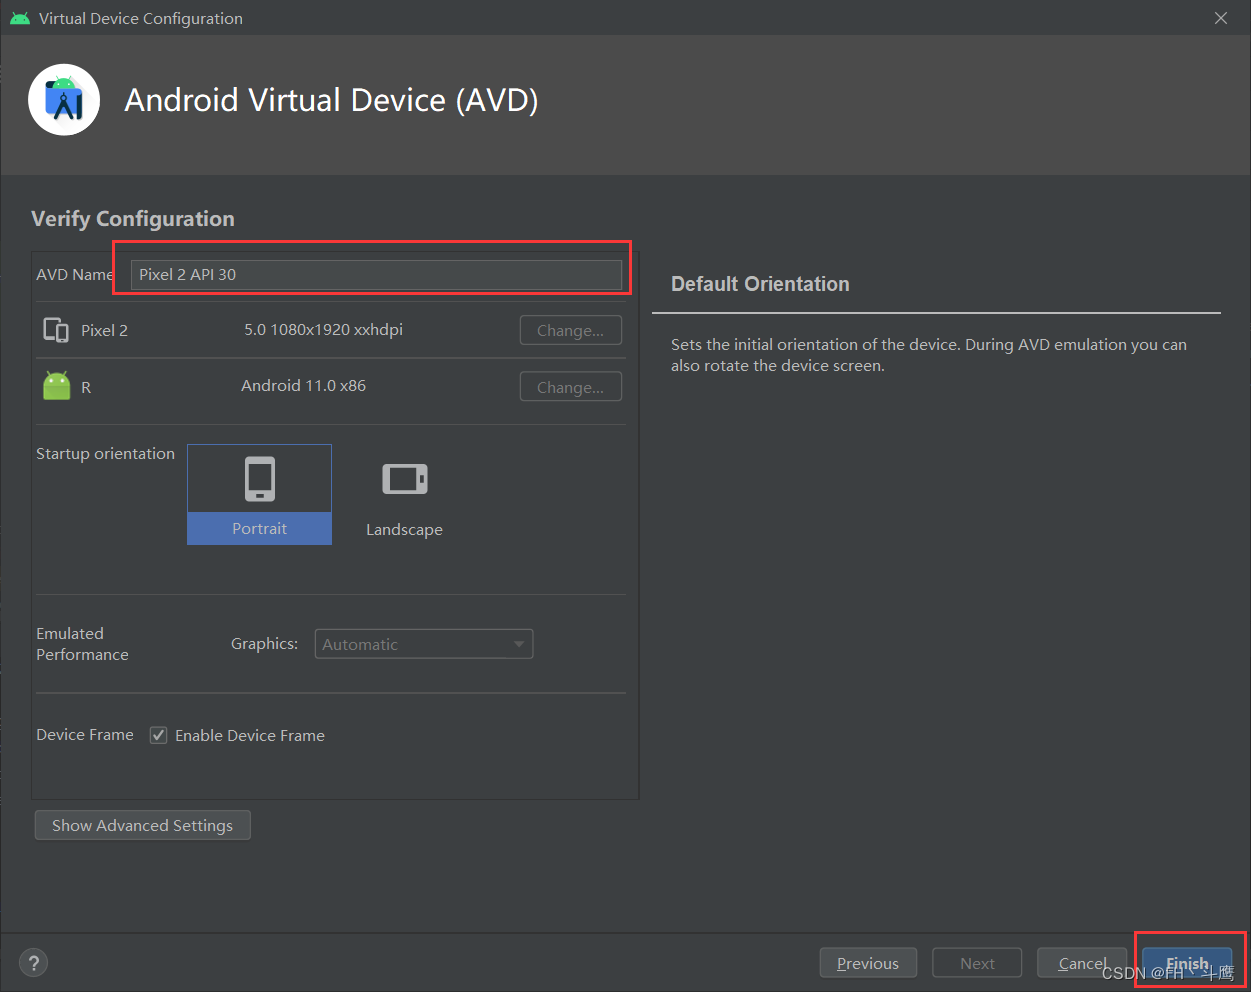Click the 'Device Frame' label
Image resolution: width=1251 pixels, height=992 pixels.
[85, 734]
